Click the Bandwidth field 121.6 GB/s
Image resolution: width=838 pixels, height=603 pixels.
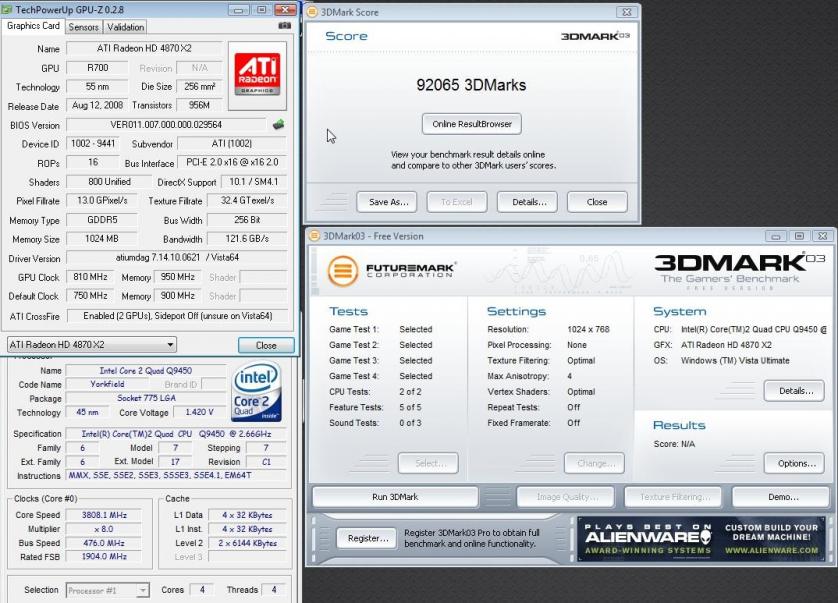(x=247, y=239)
